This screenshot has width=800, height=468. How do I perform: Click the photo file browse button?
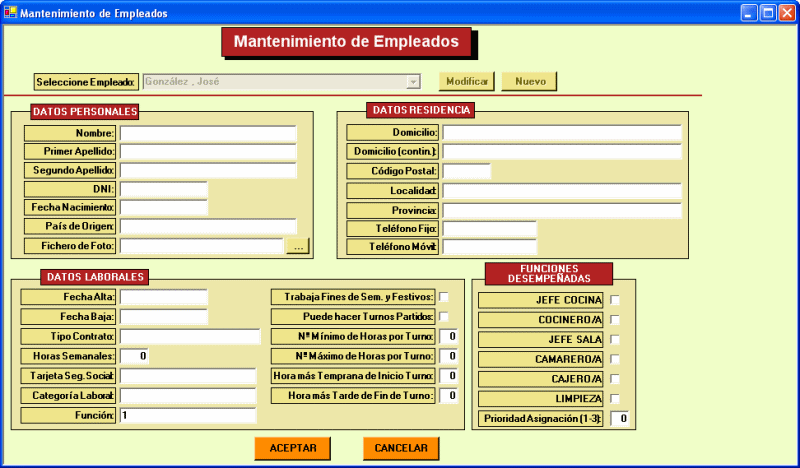point(299,245)
